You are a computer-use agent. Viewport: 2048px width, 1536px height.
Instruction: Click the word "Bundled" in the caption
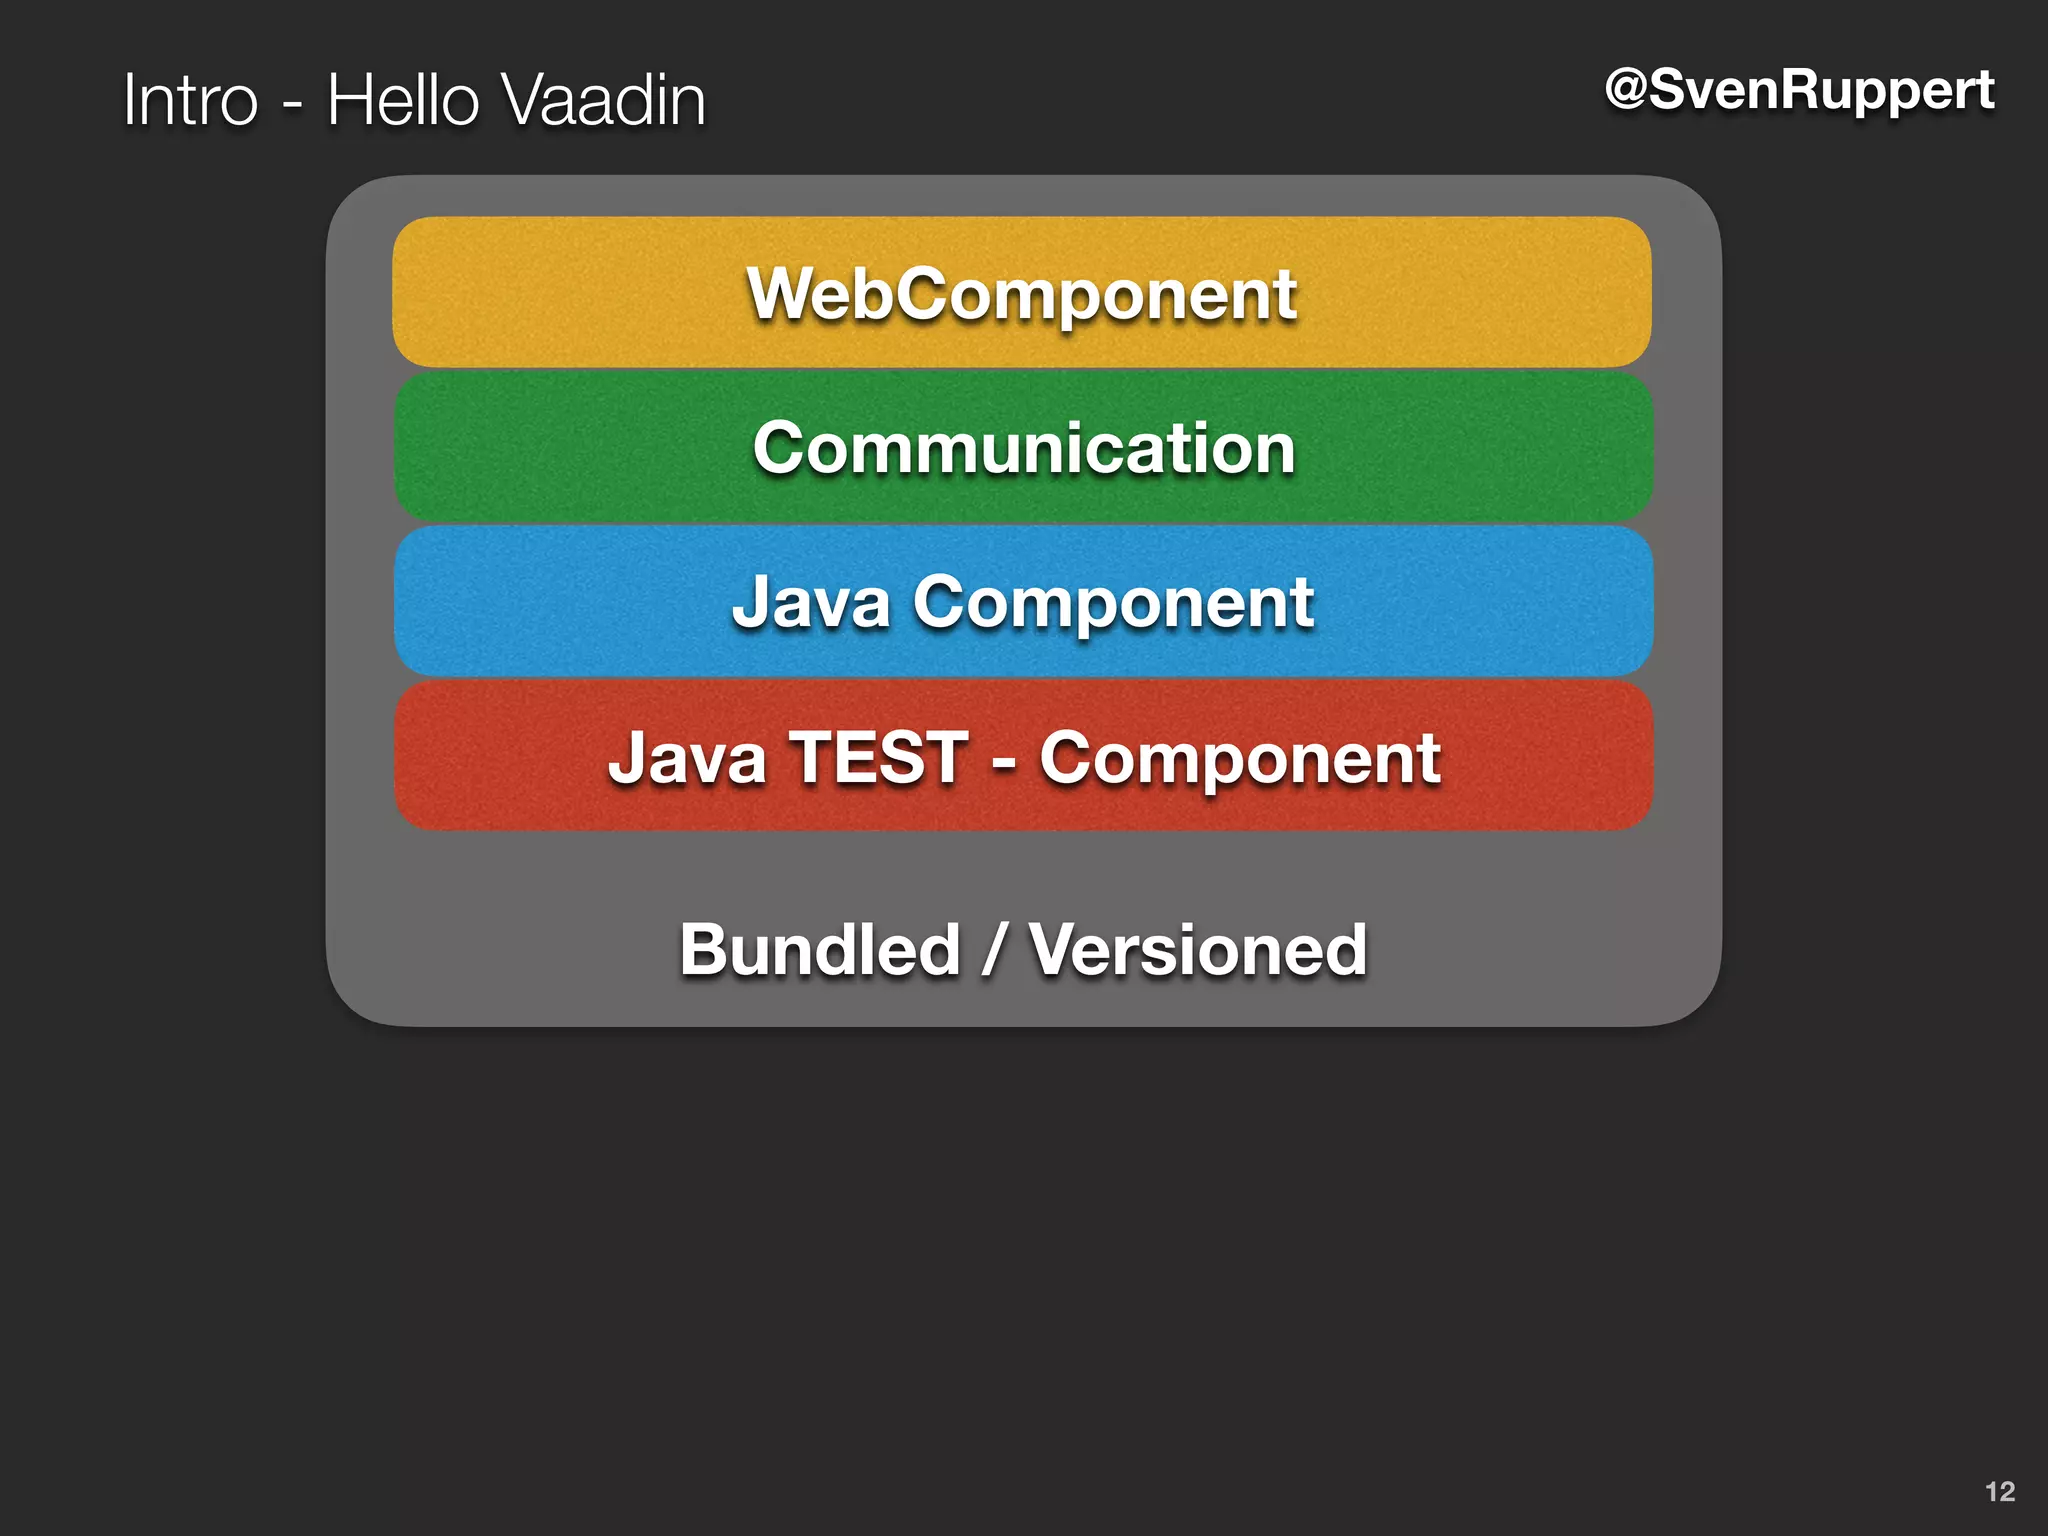[820, 949]
